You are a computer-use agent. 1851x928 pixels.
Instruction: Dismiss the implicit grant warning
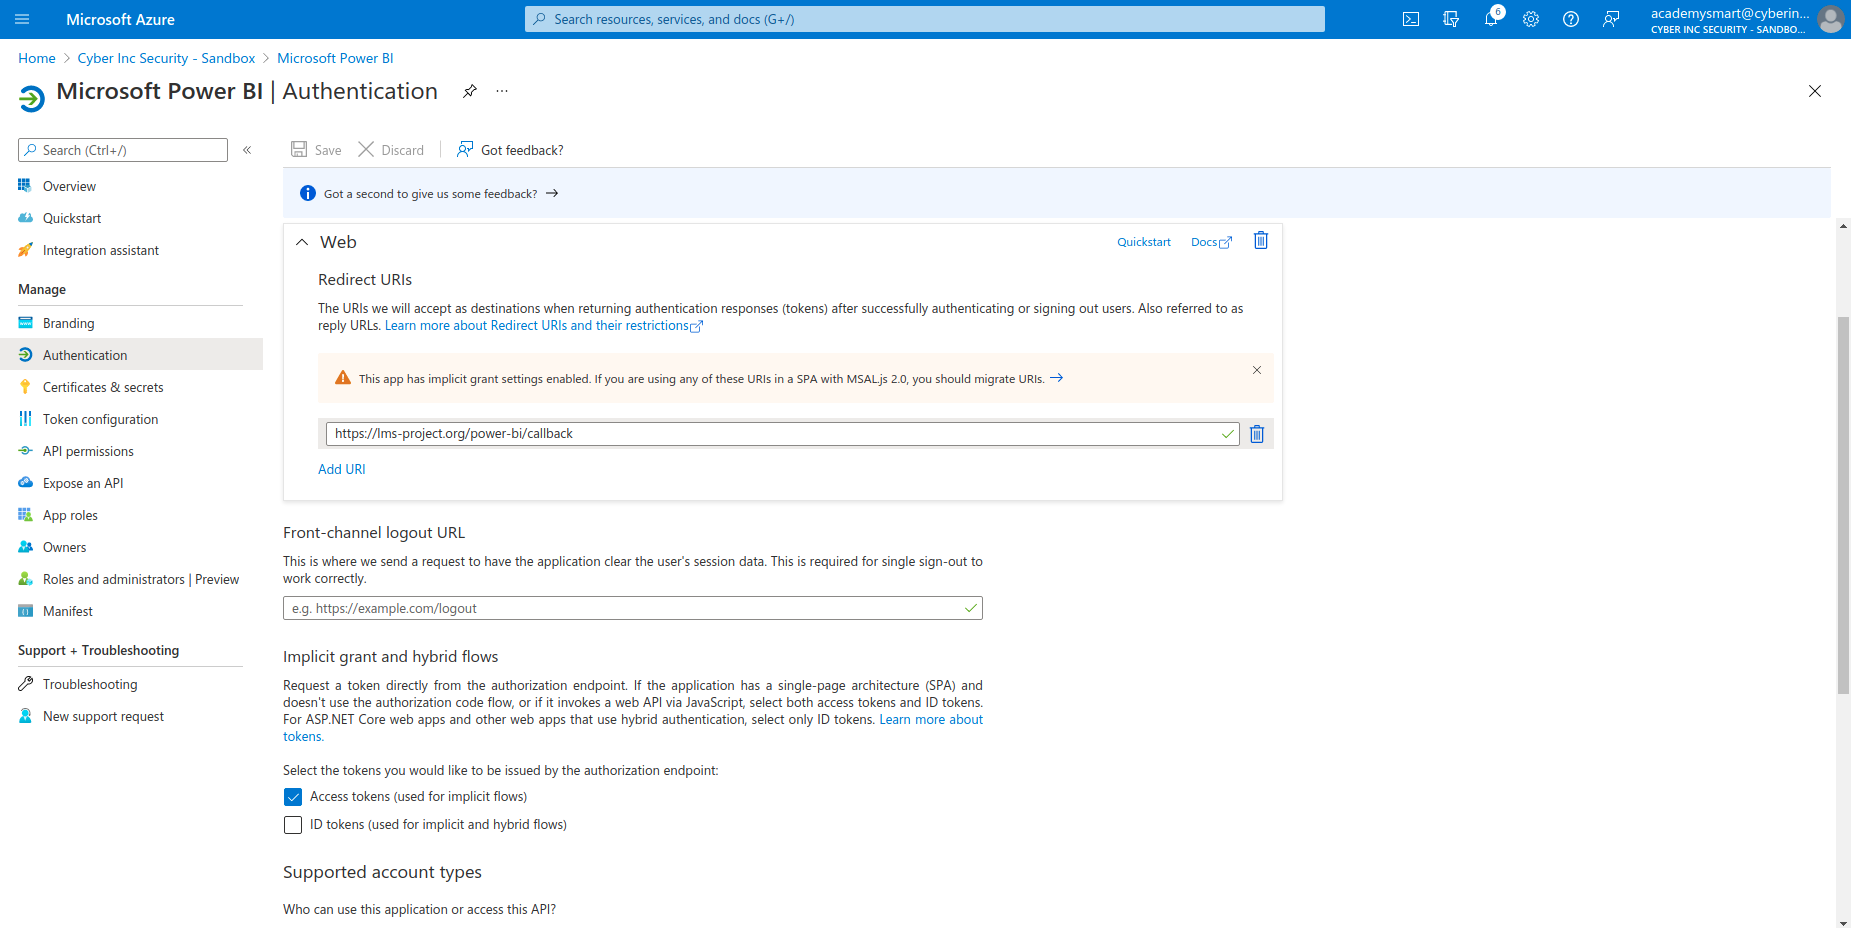[x=1257, y=370]
